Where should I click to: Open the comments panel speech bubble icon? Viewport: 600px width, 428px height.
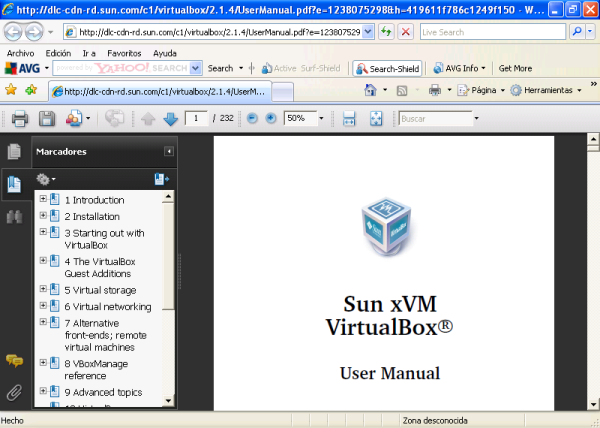pyautogui.click(x=14, y=361)
